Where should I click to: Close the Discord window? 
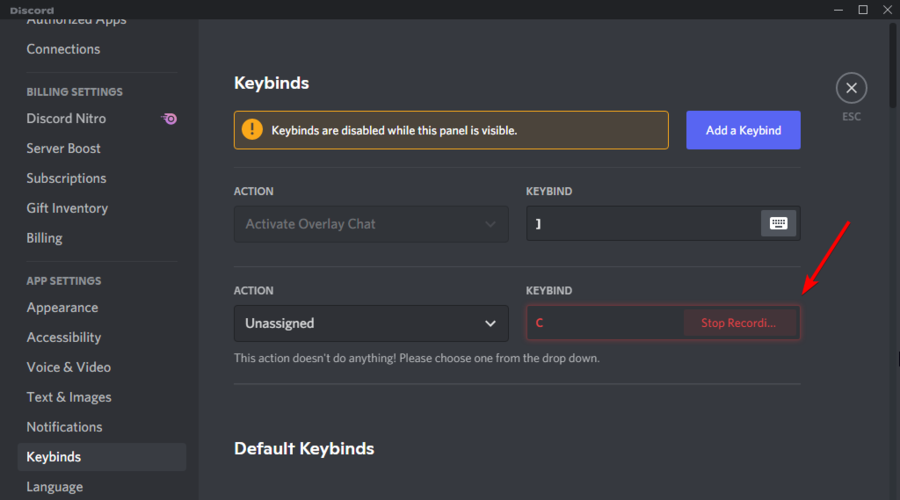[887, 10]
